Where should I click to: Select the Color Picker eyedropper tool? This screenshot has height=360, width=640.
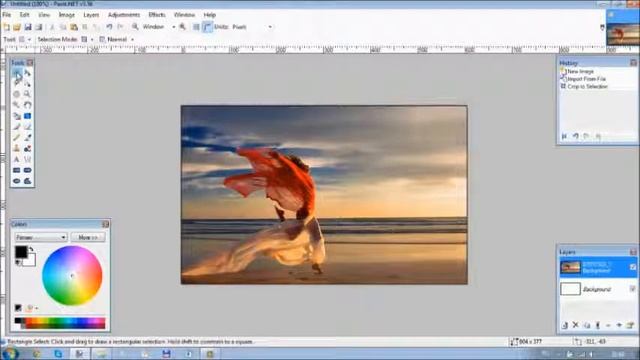coord(27,138)
